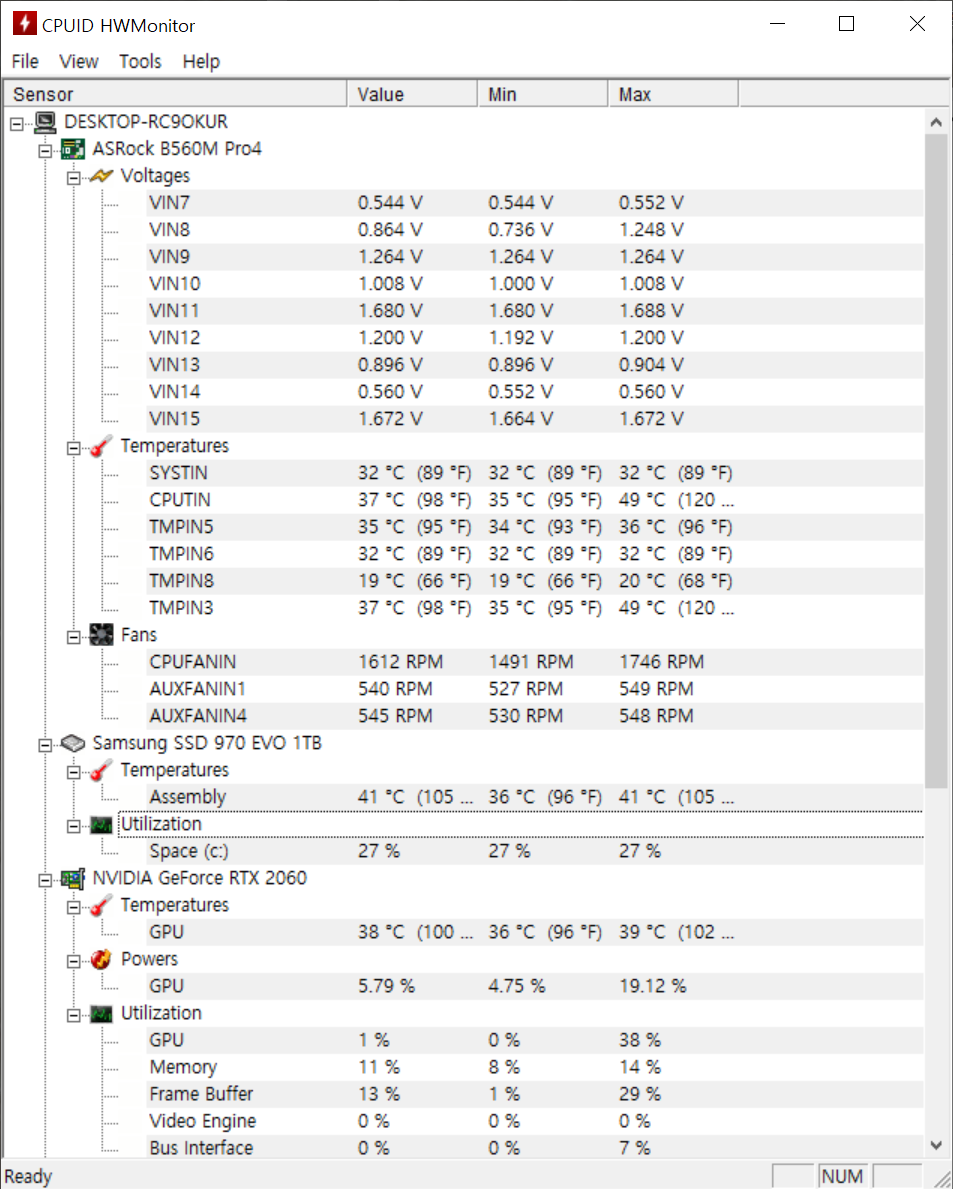
Task: Select the Assembly temperature row
Action: click(x=534, y=797)
